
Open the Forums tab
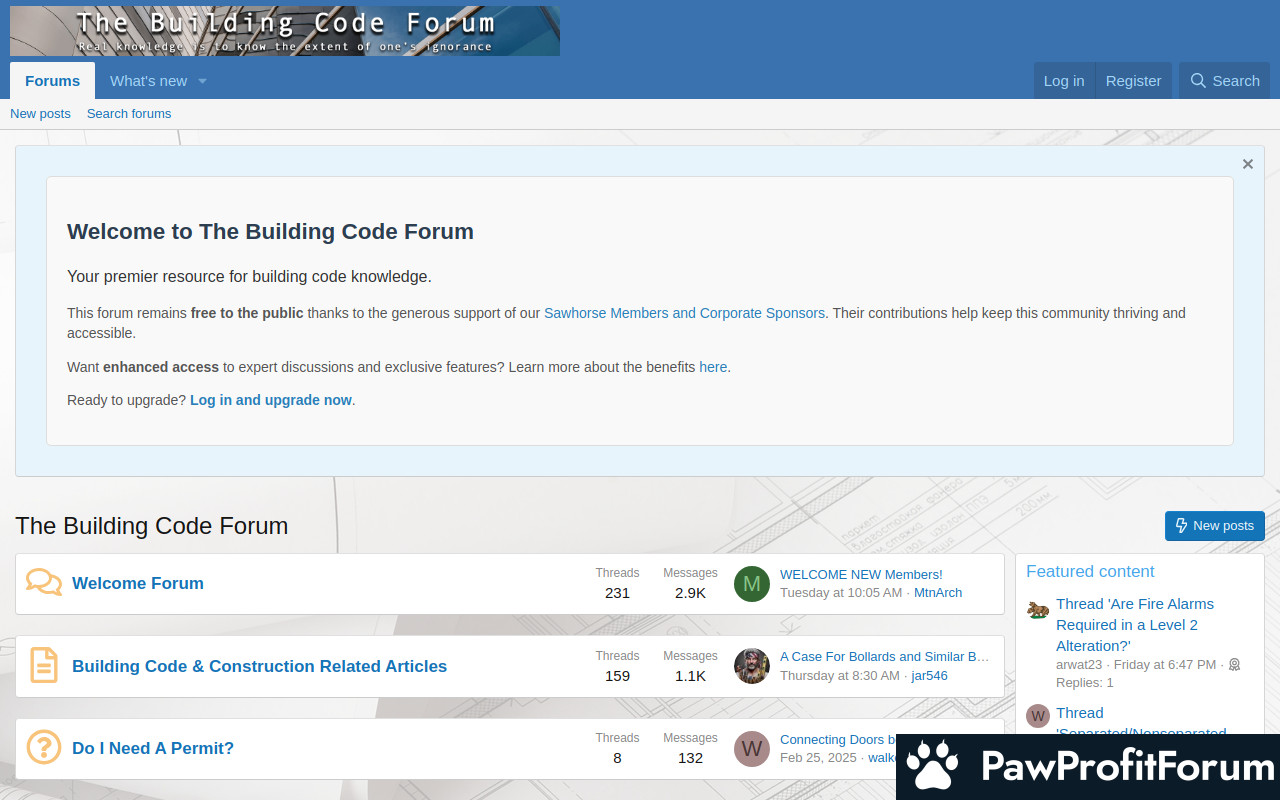(52, 81)
